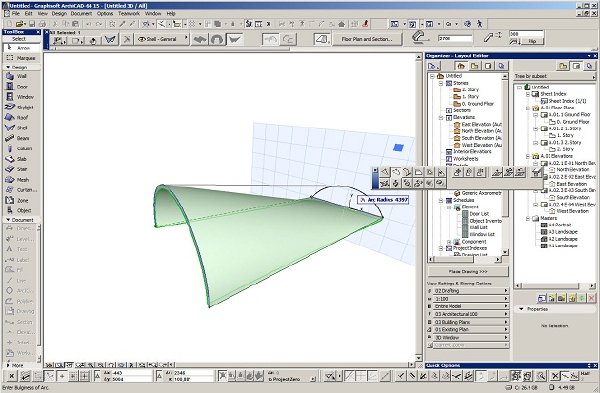Delete item icon in Layout Book pane
This screenshot has height=393, width=600.
[x=591, y=298]
